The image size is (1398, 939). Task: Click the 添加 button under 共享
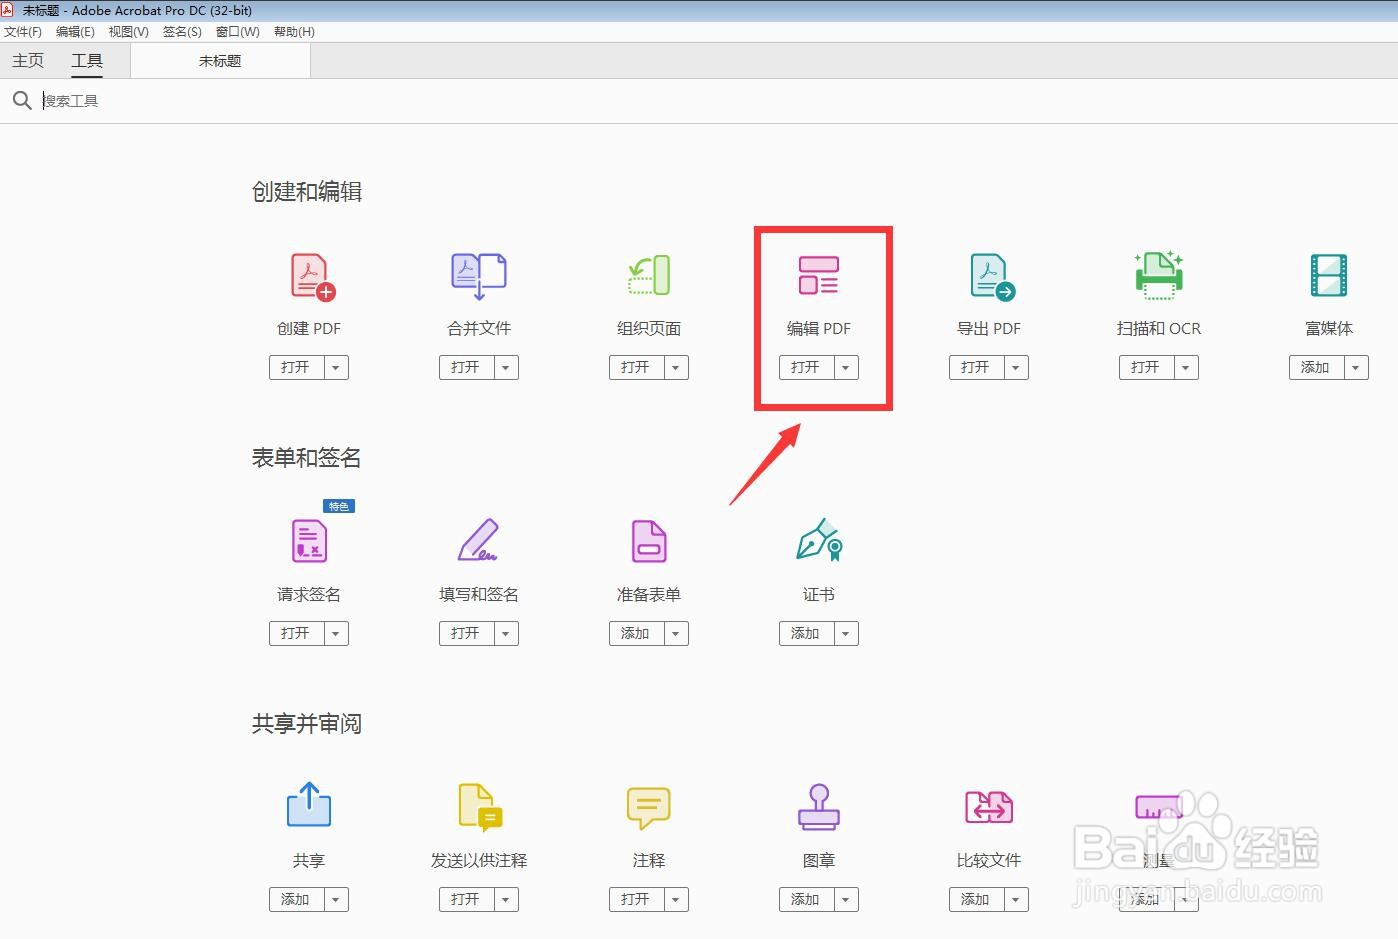click(x=296, y=899)
